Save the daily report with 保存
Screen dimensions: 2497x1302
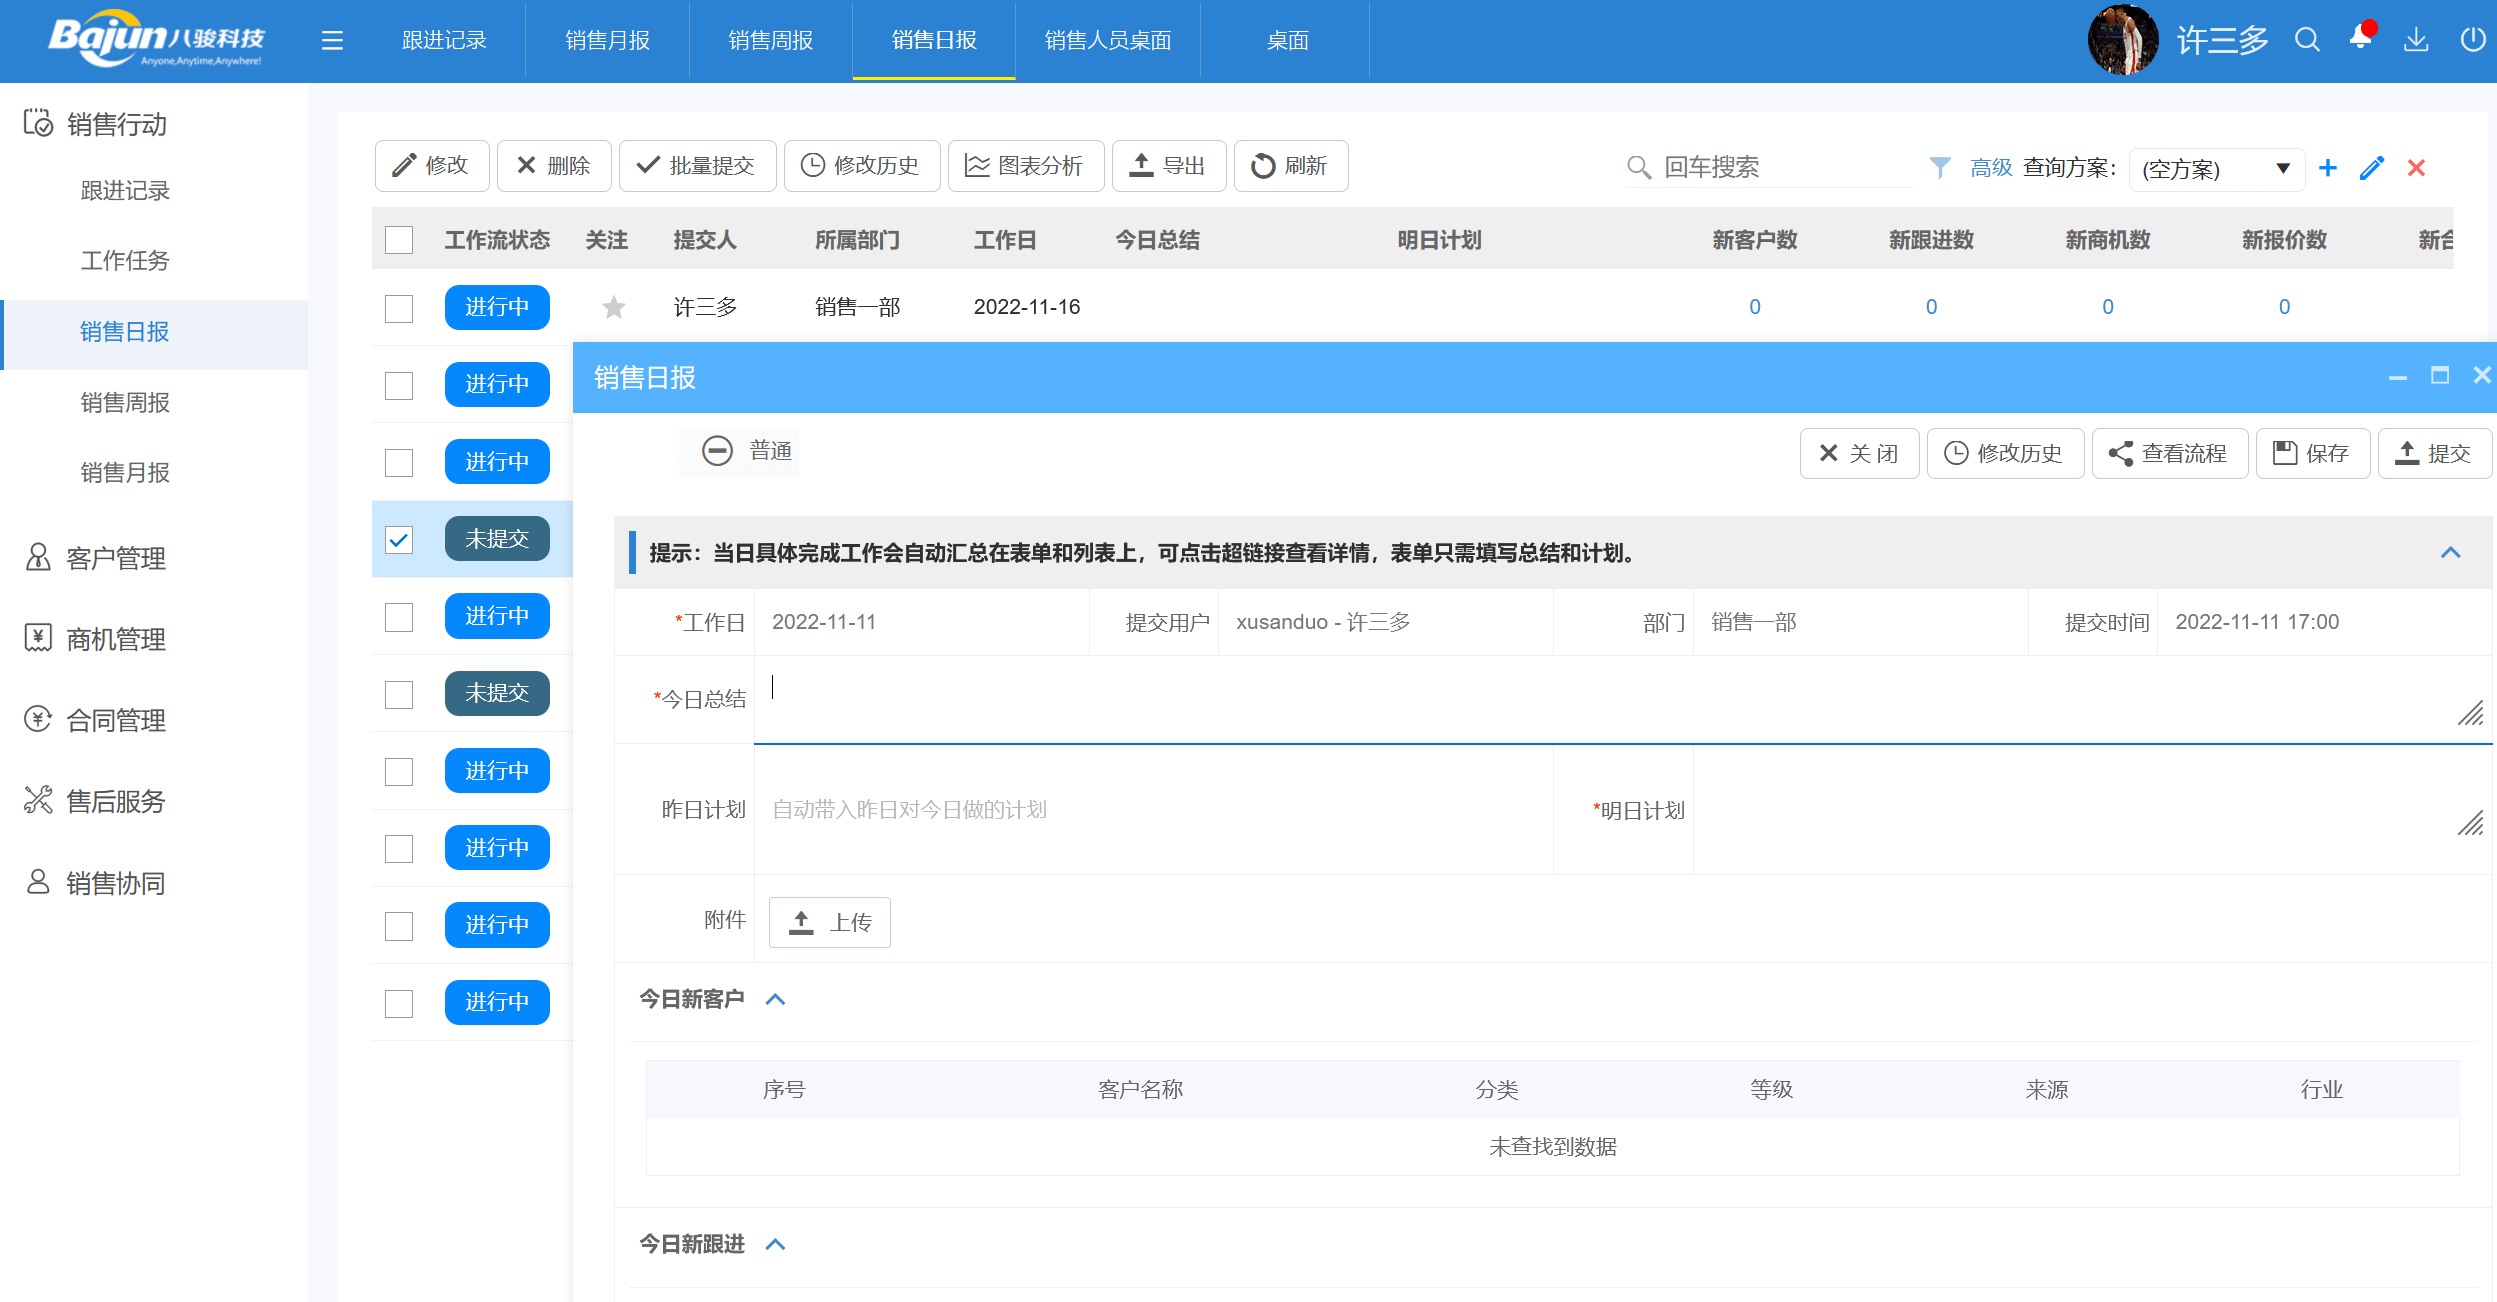(2312, 453)
